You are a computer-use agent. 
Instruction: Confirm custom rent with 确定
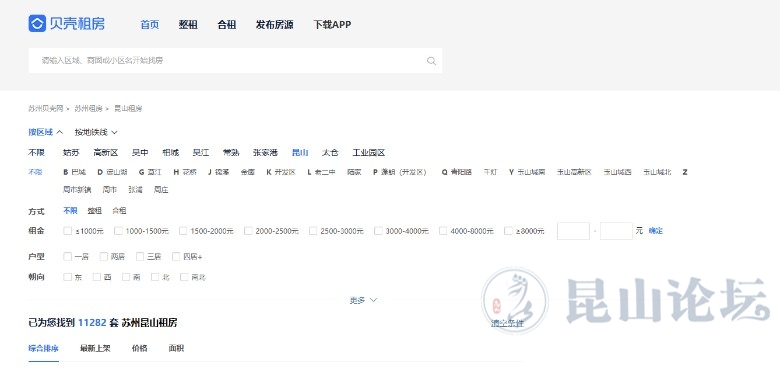click(x=656, y=231)
